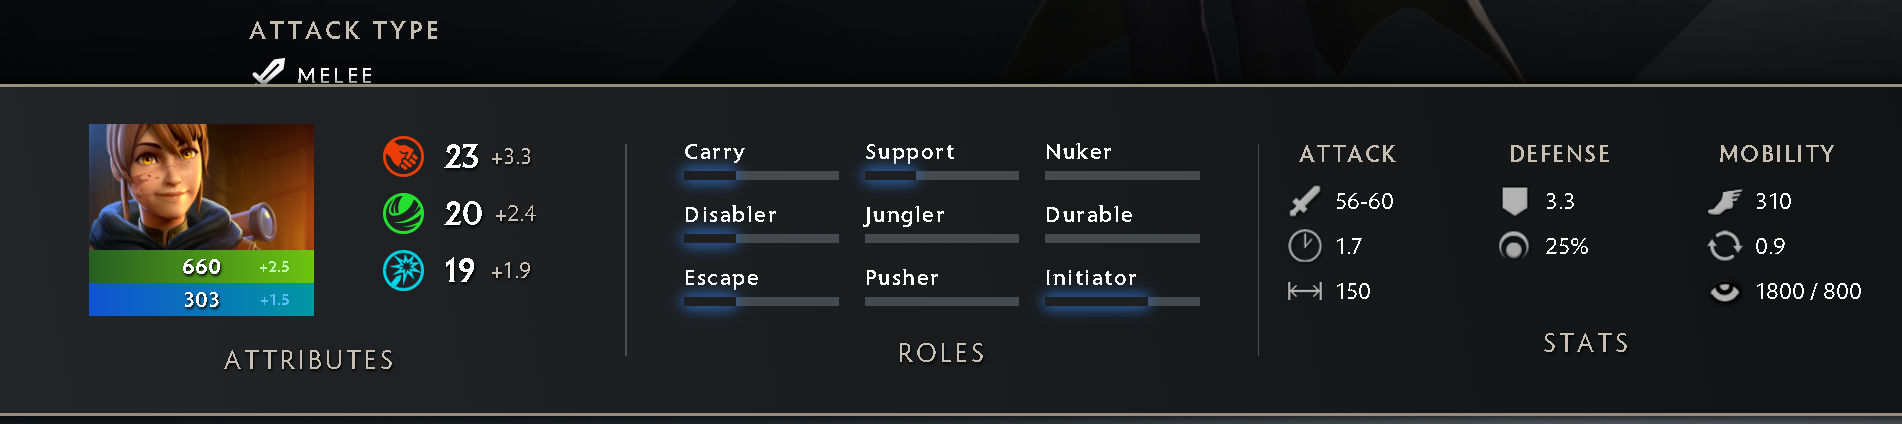Screen dimensions: 1902x424
Task: Click the blue mana bar showing 303
Action: [201, 299]
